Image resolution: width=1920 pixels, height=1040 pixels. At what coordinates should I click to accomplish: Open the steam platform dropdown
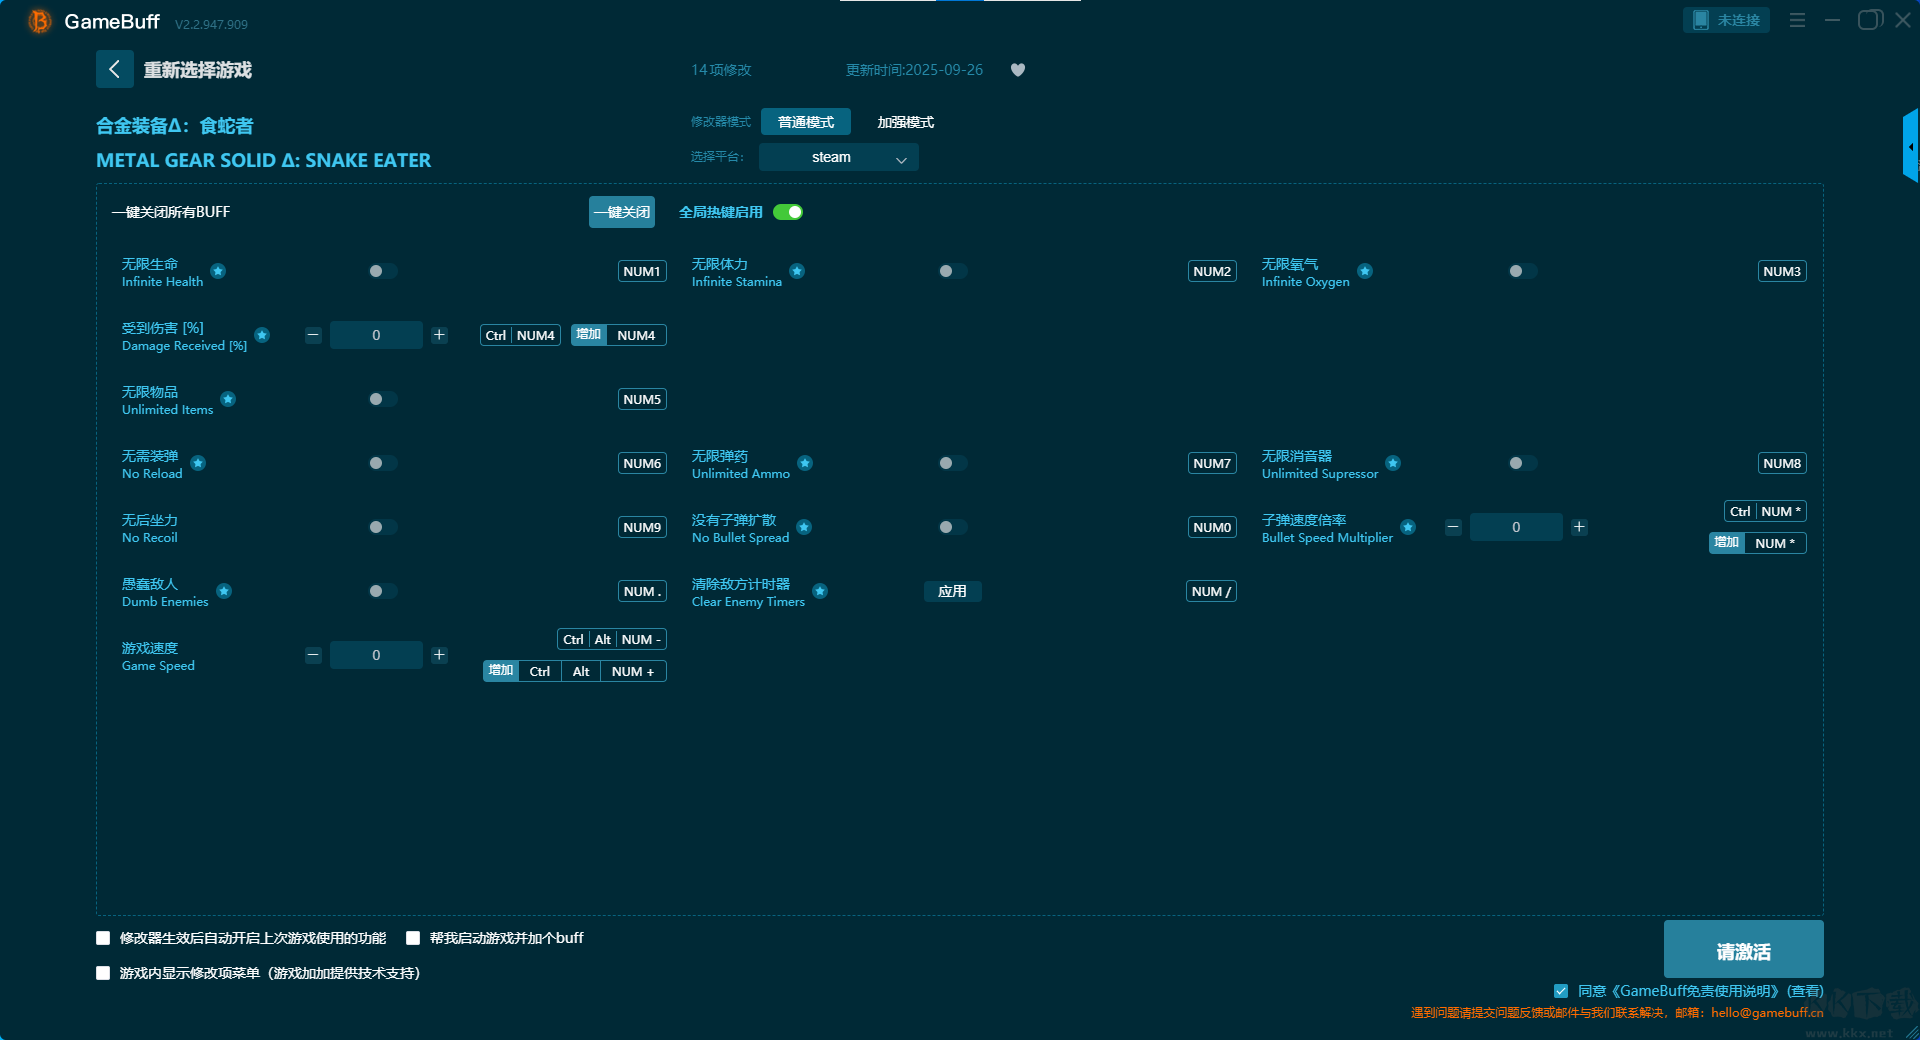click(838, 157)
